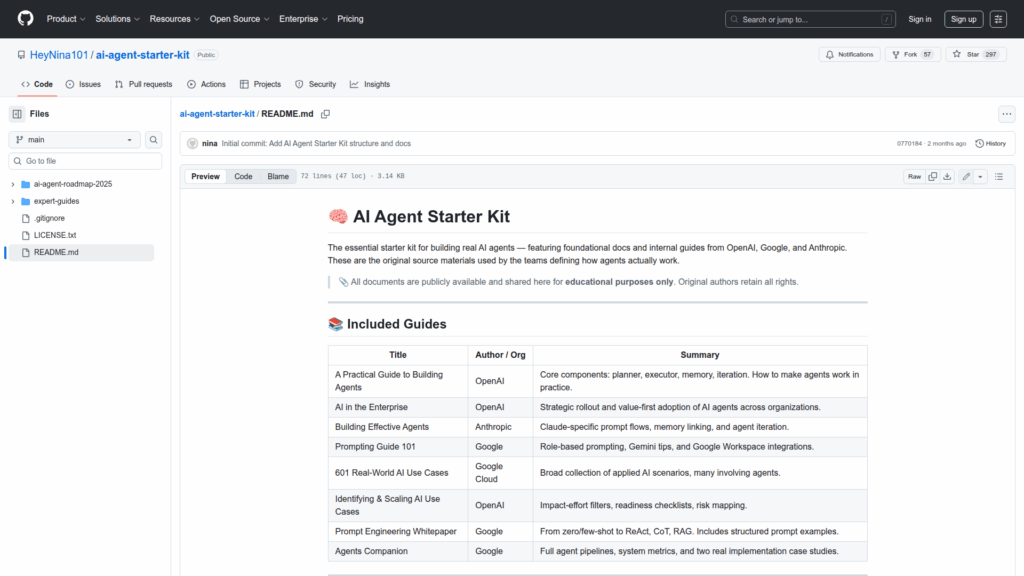Open the Product menu in header
This screenshot has width=1024, height=576.
(x=66, y=19)
